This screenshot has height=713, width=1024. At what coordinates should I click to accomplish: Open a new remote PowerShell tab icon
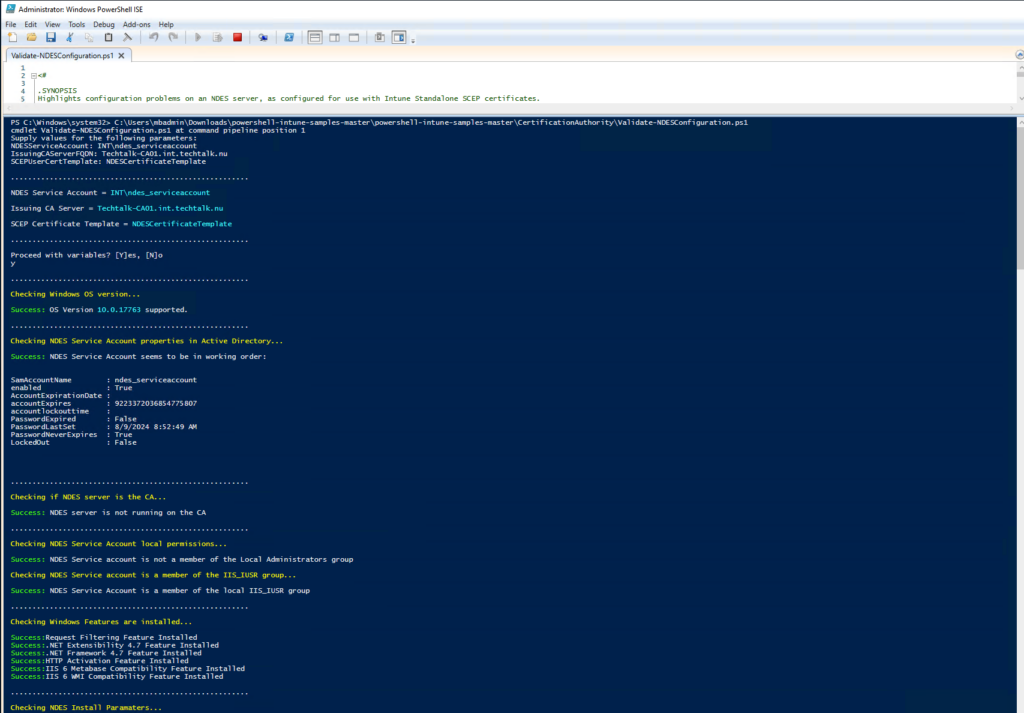pos(263,37)
